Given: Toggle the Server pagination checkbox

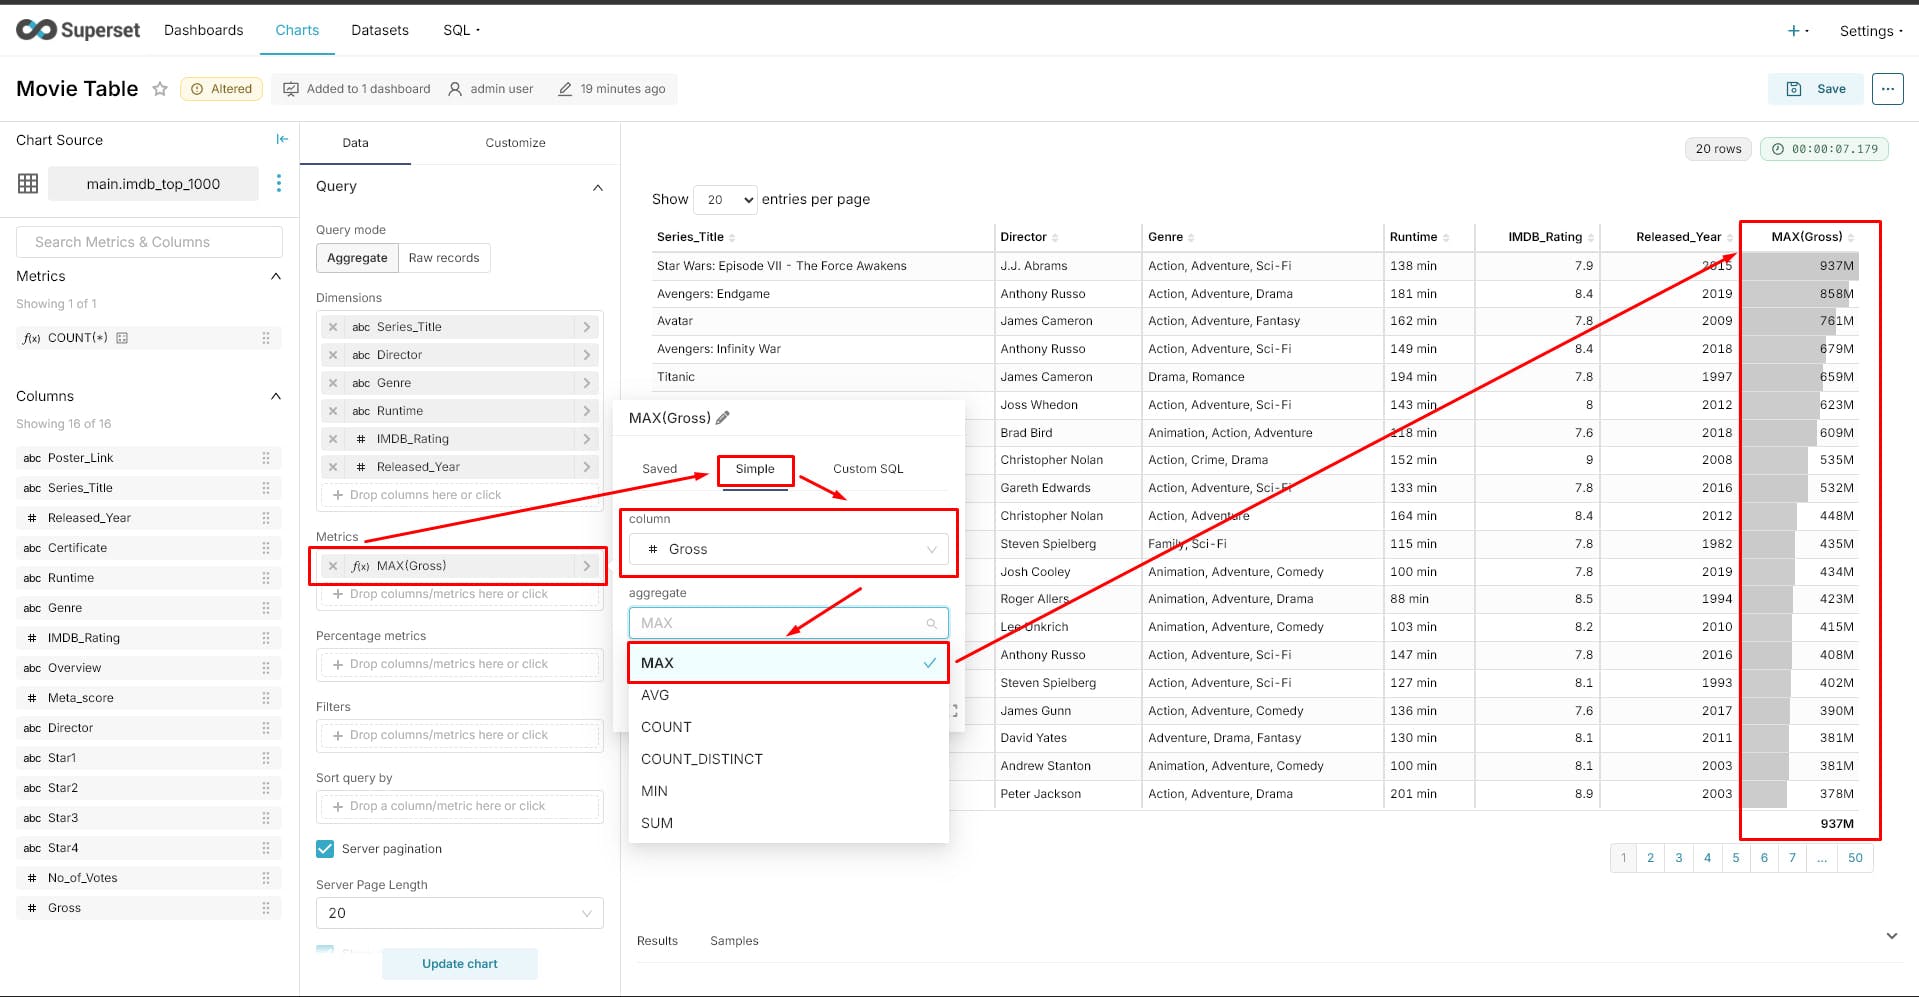Looking at the screenshot, I should tap(325, 849).
